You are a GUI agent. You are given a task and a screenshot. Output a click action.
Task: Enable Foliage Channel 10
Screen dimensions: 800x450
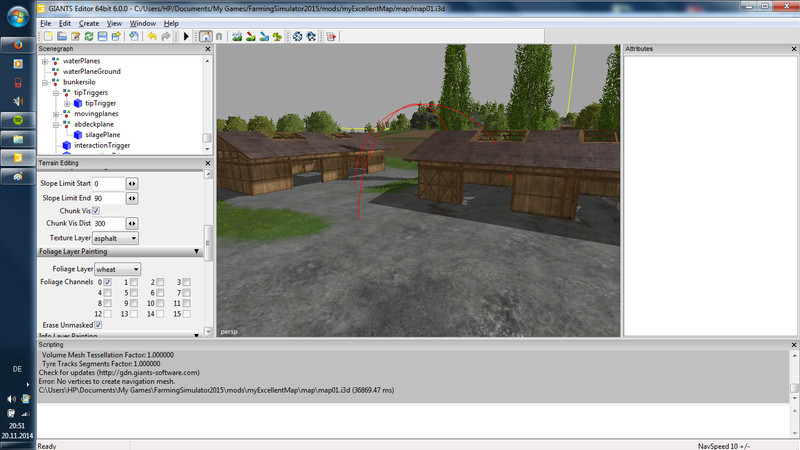coord(160,304)
